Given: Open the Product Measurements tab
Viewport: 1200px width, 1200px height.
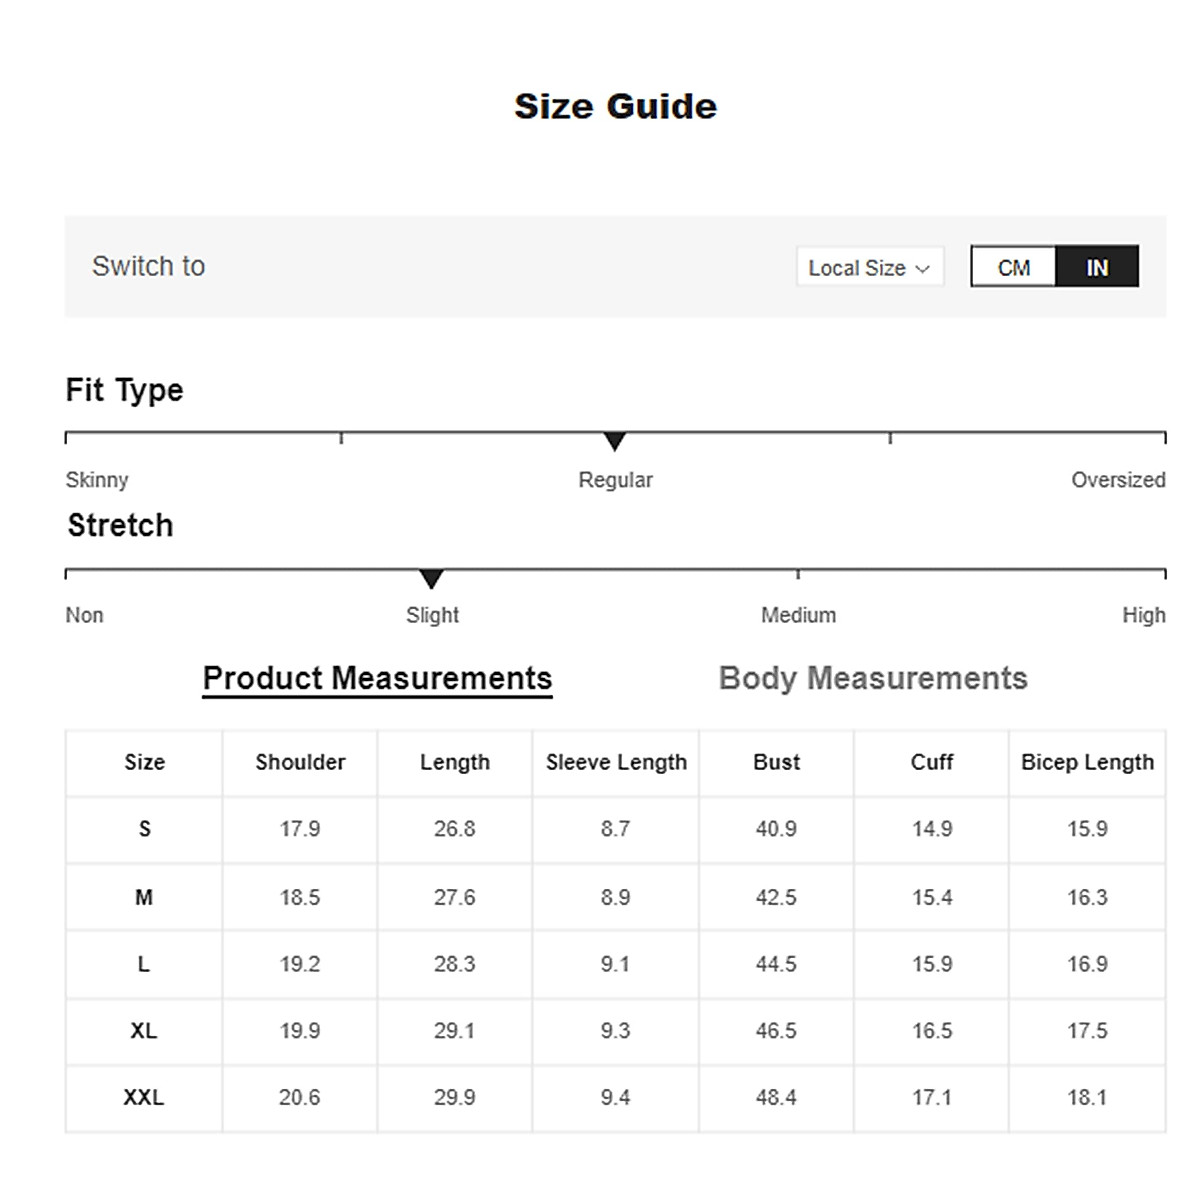Looking at the screenshot, I should [x=377, y=678].
